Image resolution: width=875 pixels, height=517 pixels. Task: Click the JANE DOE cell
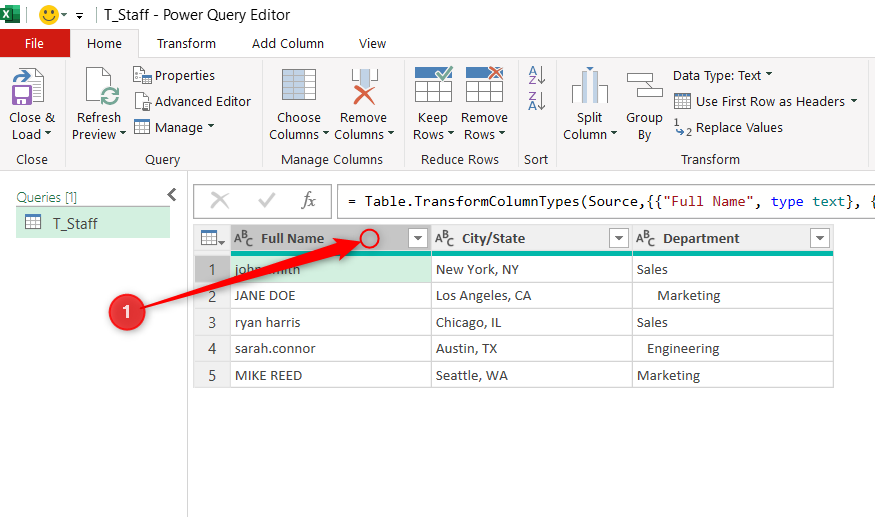point(331,296)
